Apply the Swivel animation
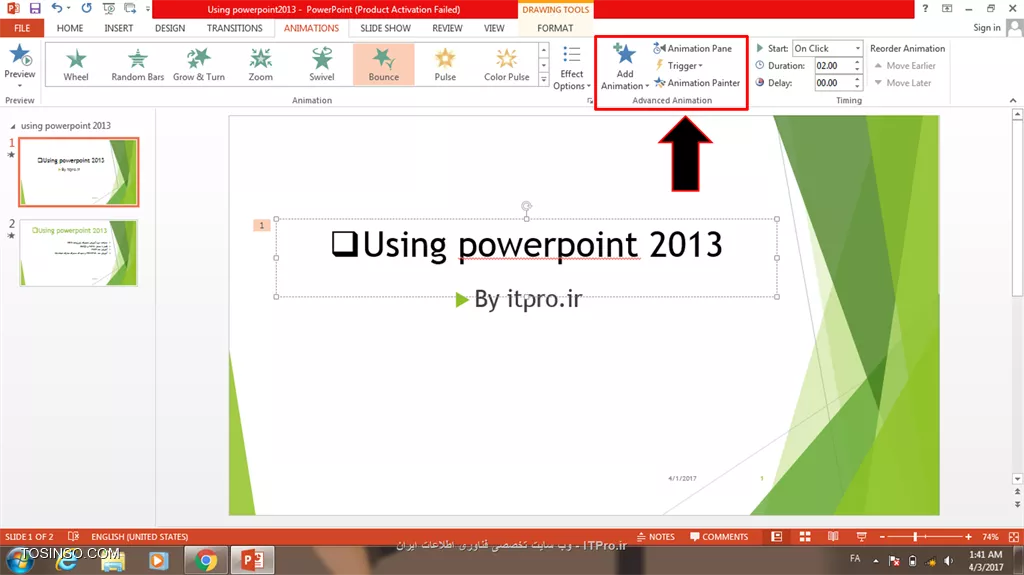Image resolution: width=1024 pixels, height=575 pixels. pyautogui.click(x=322, y=65)
